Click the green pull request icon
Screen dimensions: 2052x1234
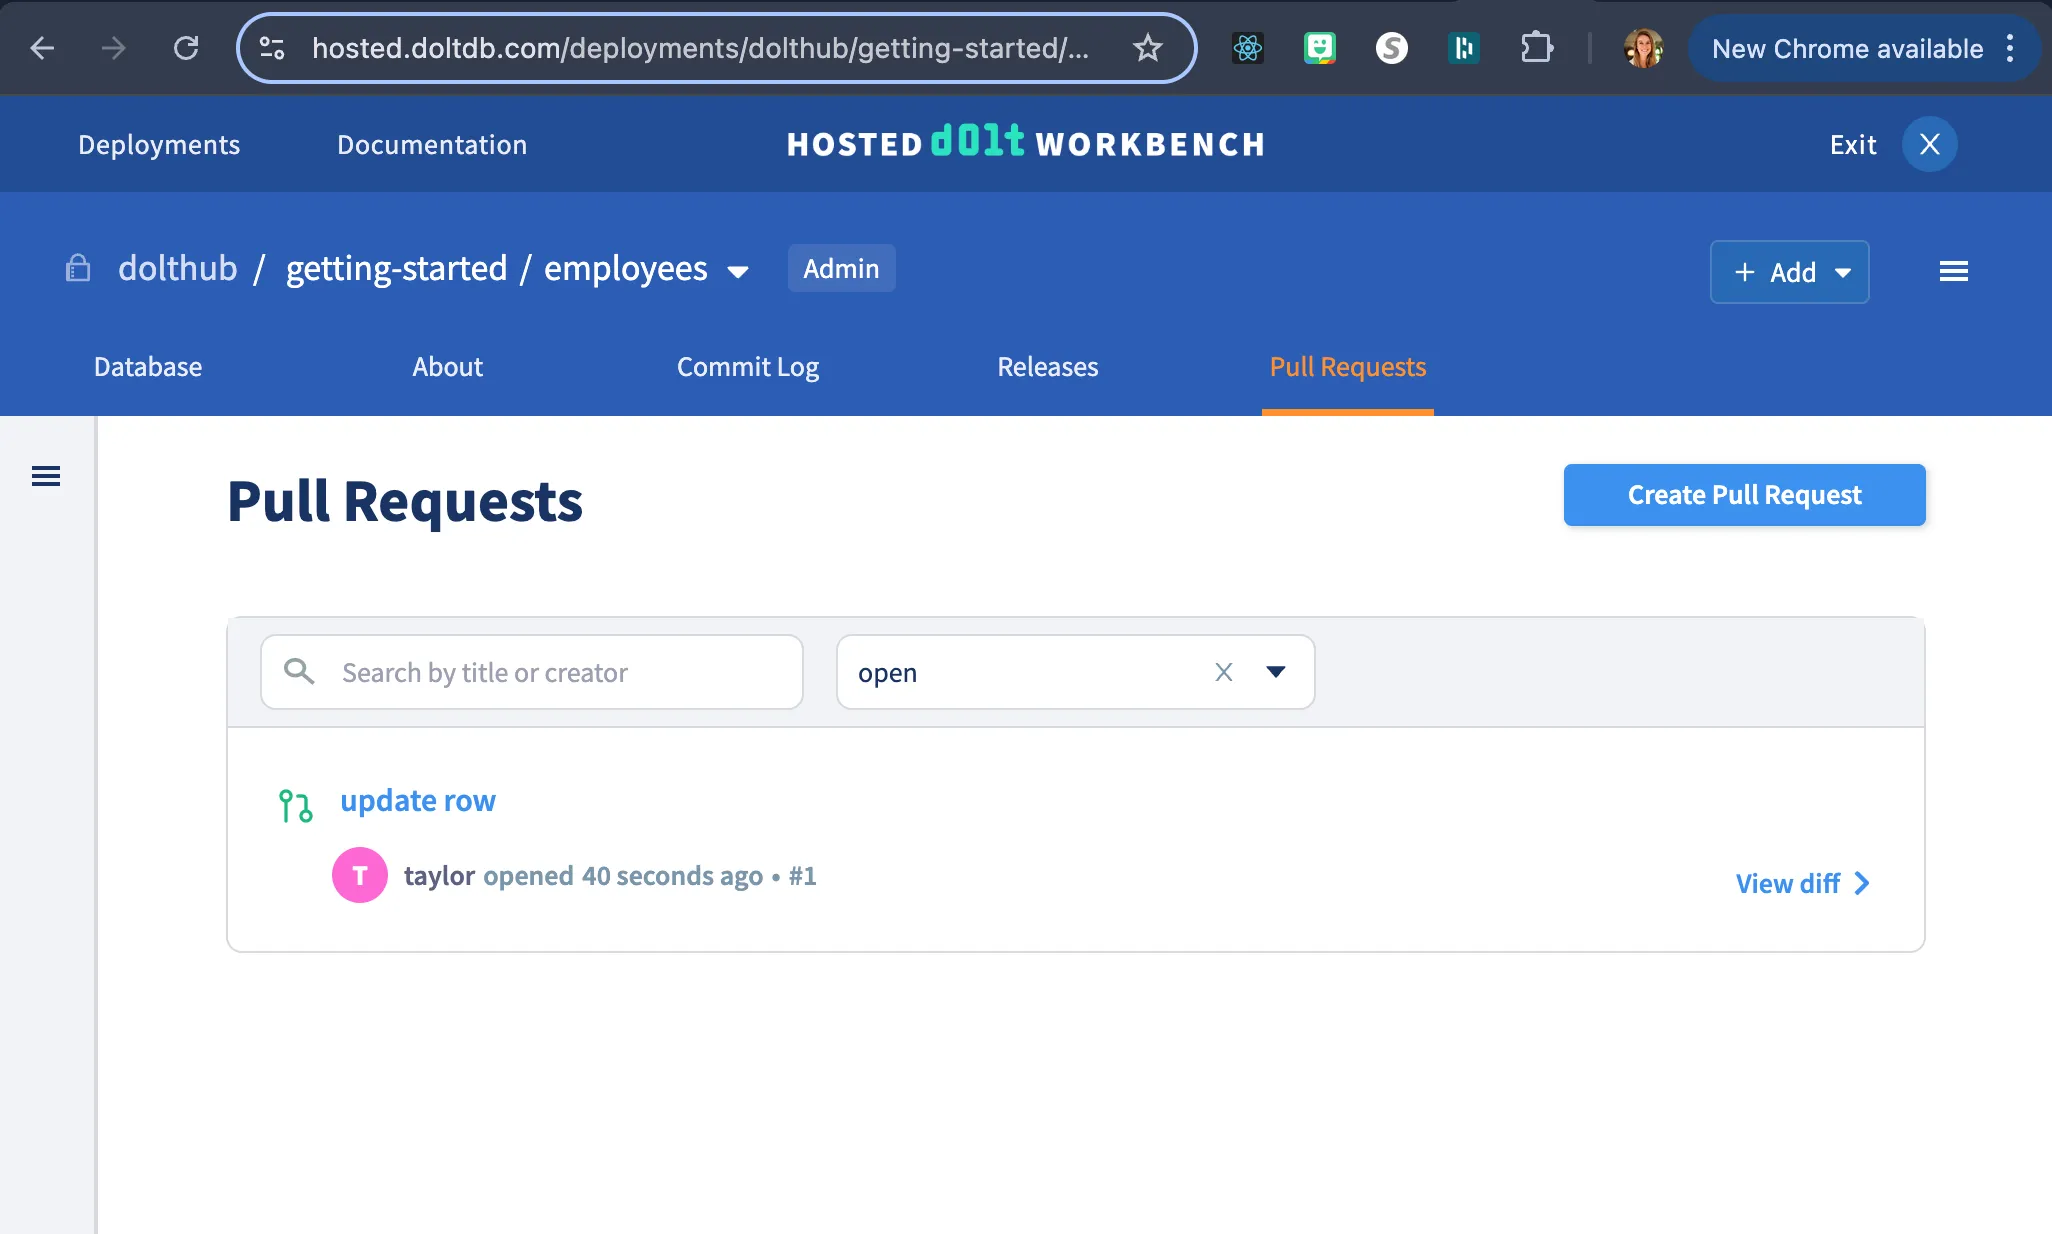point(295,806)
